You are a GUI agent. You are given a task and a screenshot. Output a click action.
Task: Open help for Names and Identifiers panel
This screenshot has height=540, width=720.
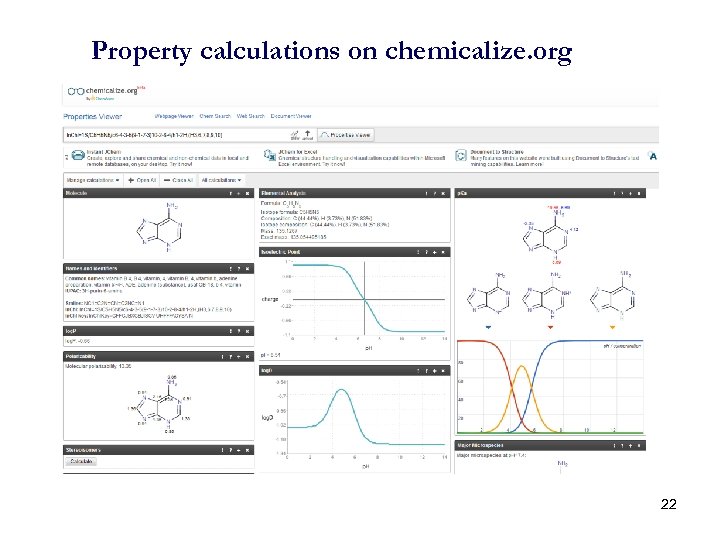239,269
